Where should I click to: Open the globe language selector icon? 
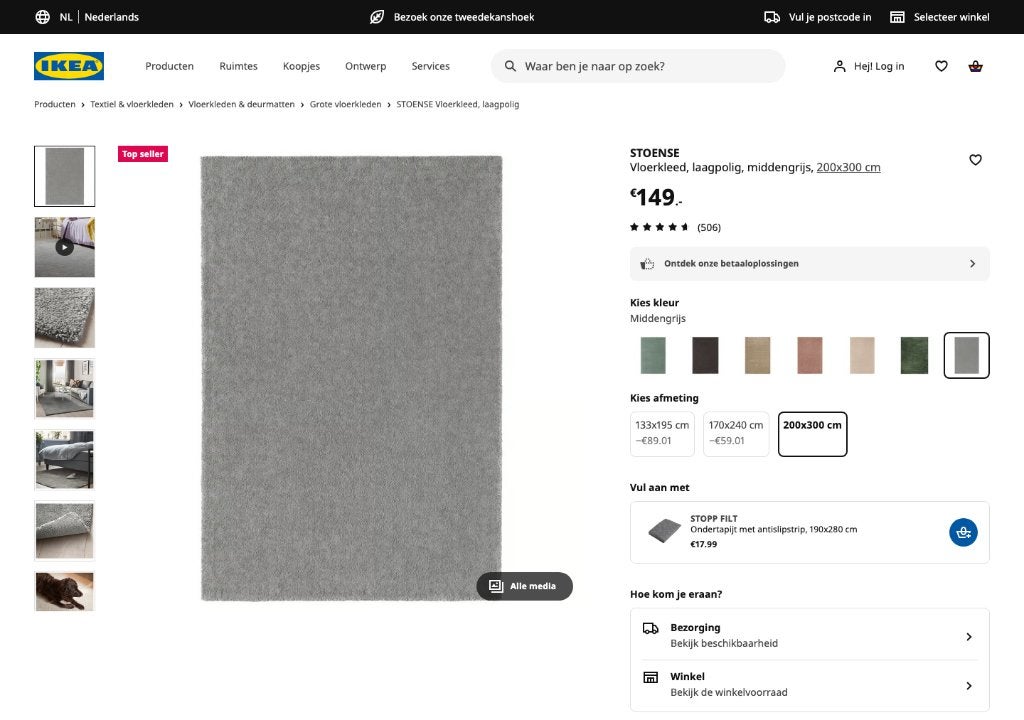(42, 17)
